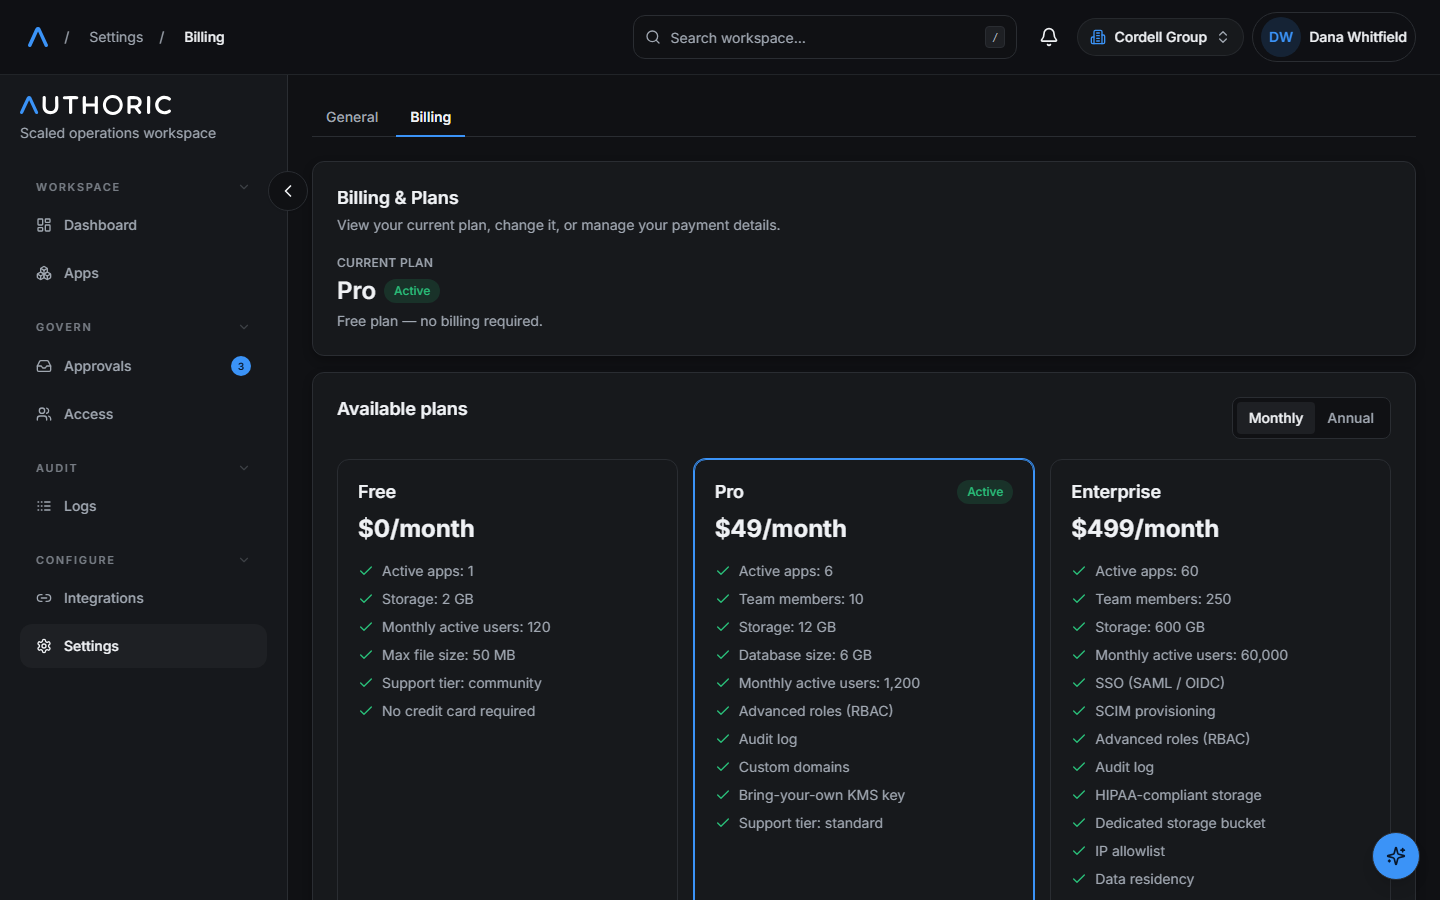The width and height of the screenshot is (1440, 900).
Task: Click the slash shortcut key badge
Action: point(995,37)
